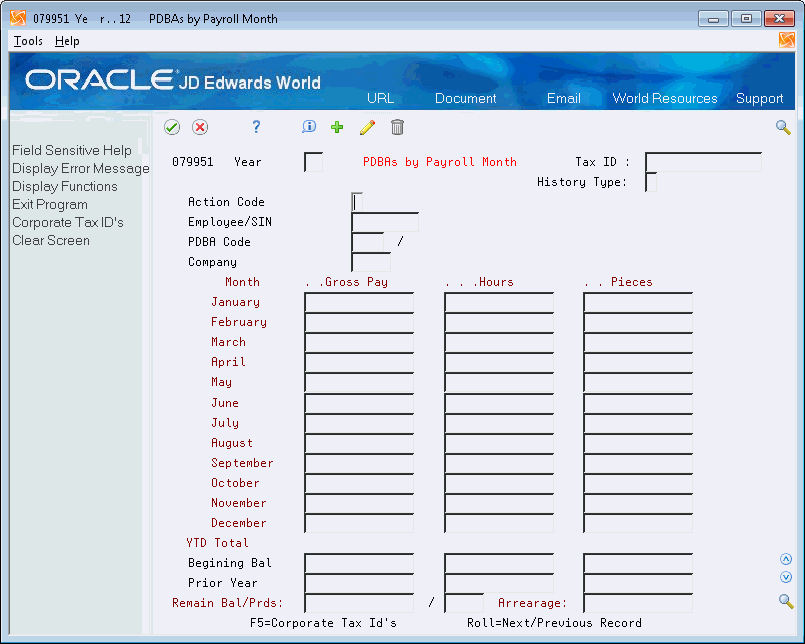This screenshot has width=805, height=644.
Task: Click the History Type input field
Action: (651, 182)
